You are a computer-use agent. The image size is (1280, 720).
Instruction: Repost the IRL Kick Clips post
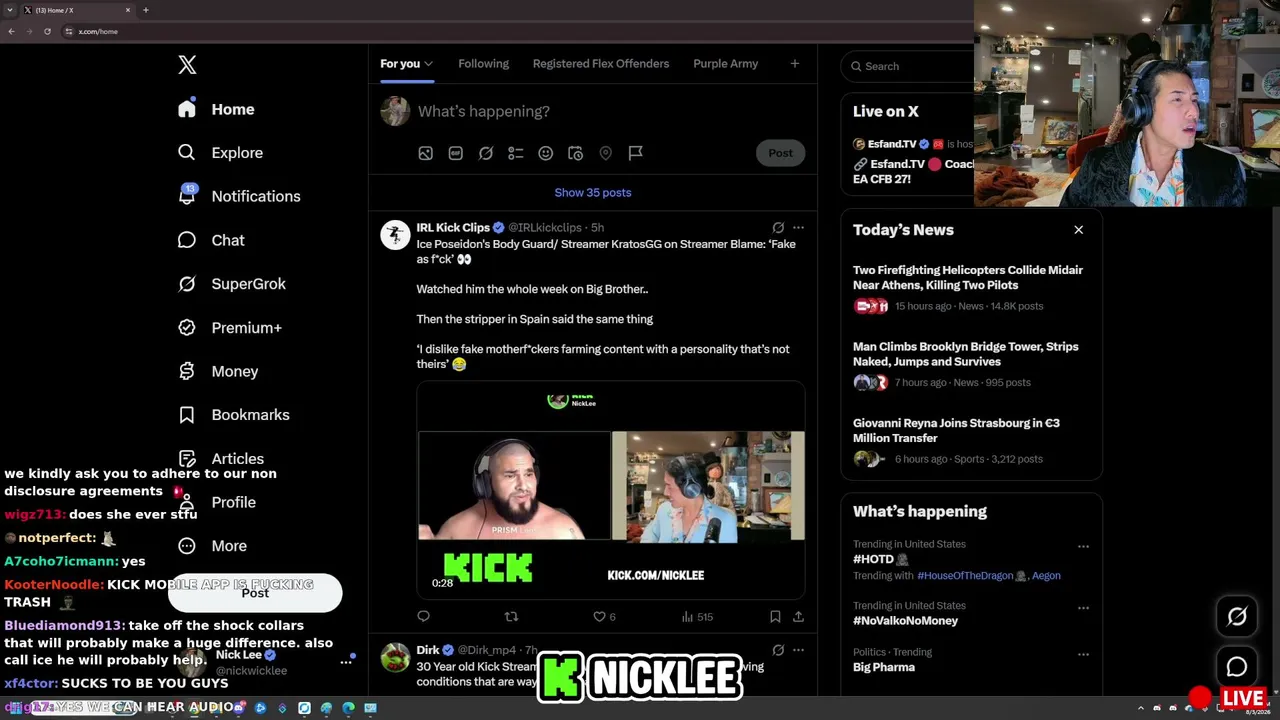[x=511, y=617]
